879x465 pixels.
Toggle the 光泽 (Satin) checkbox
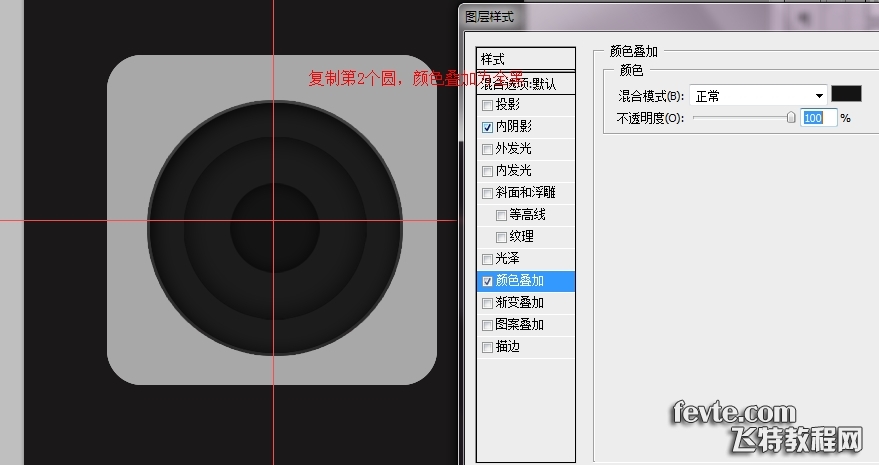coord(488,259)
